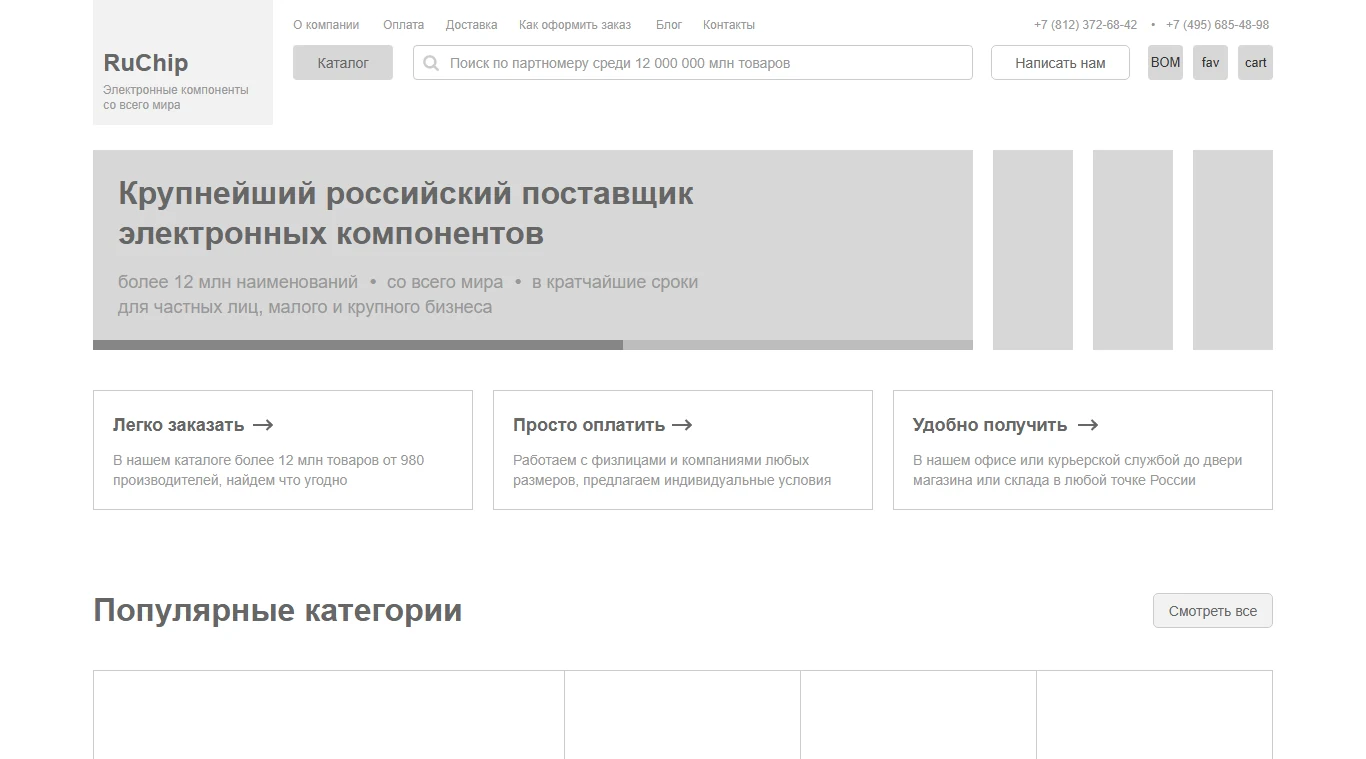Open Как оформить заказ page
1366x759 pixels.
coord(575,25)
